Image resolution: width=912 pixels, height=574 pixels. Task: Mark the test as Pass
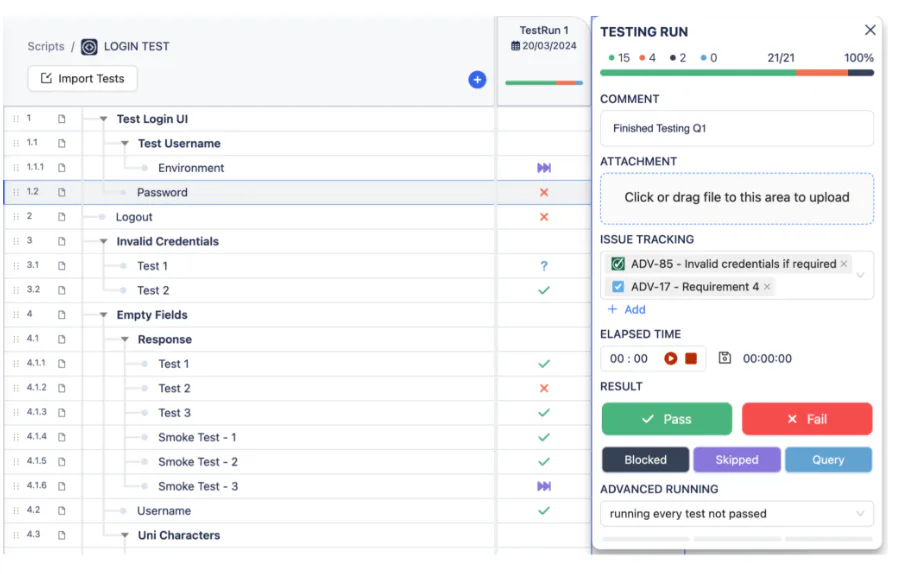667,419
